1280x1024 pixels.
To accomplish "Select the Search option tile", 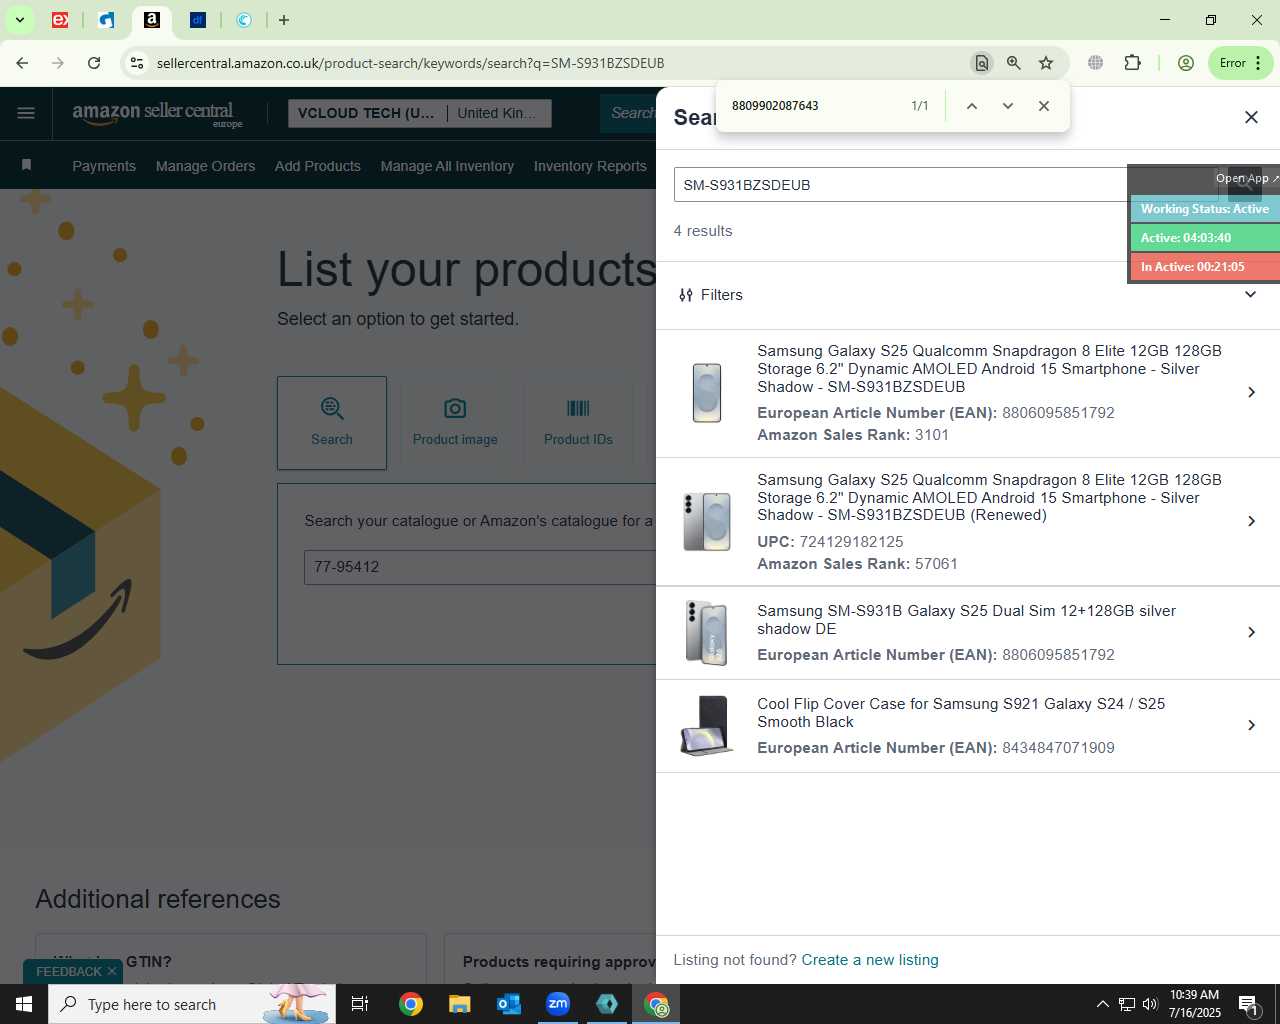I will (332, 423).
